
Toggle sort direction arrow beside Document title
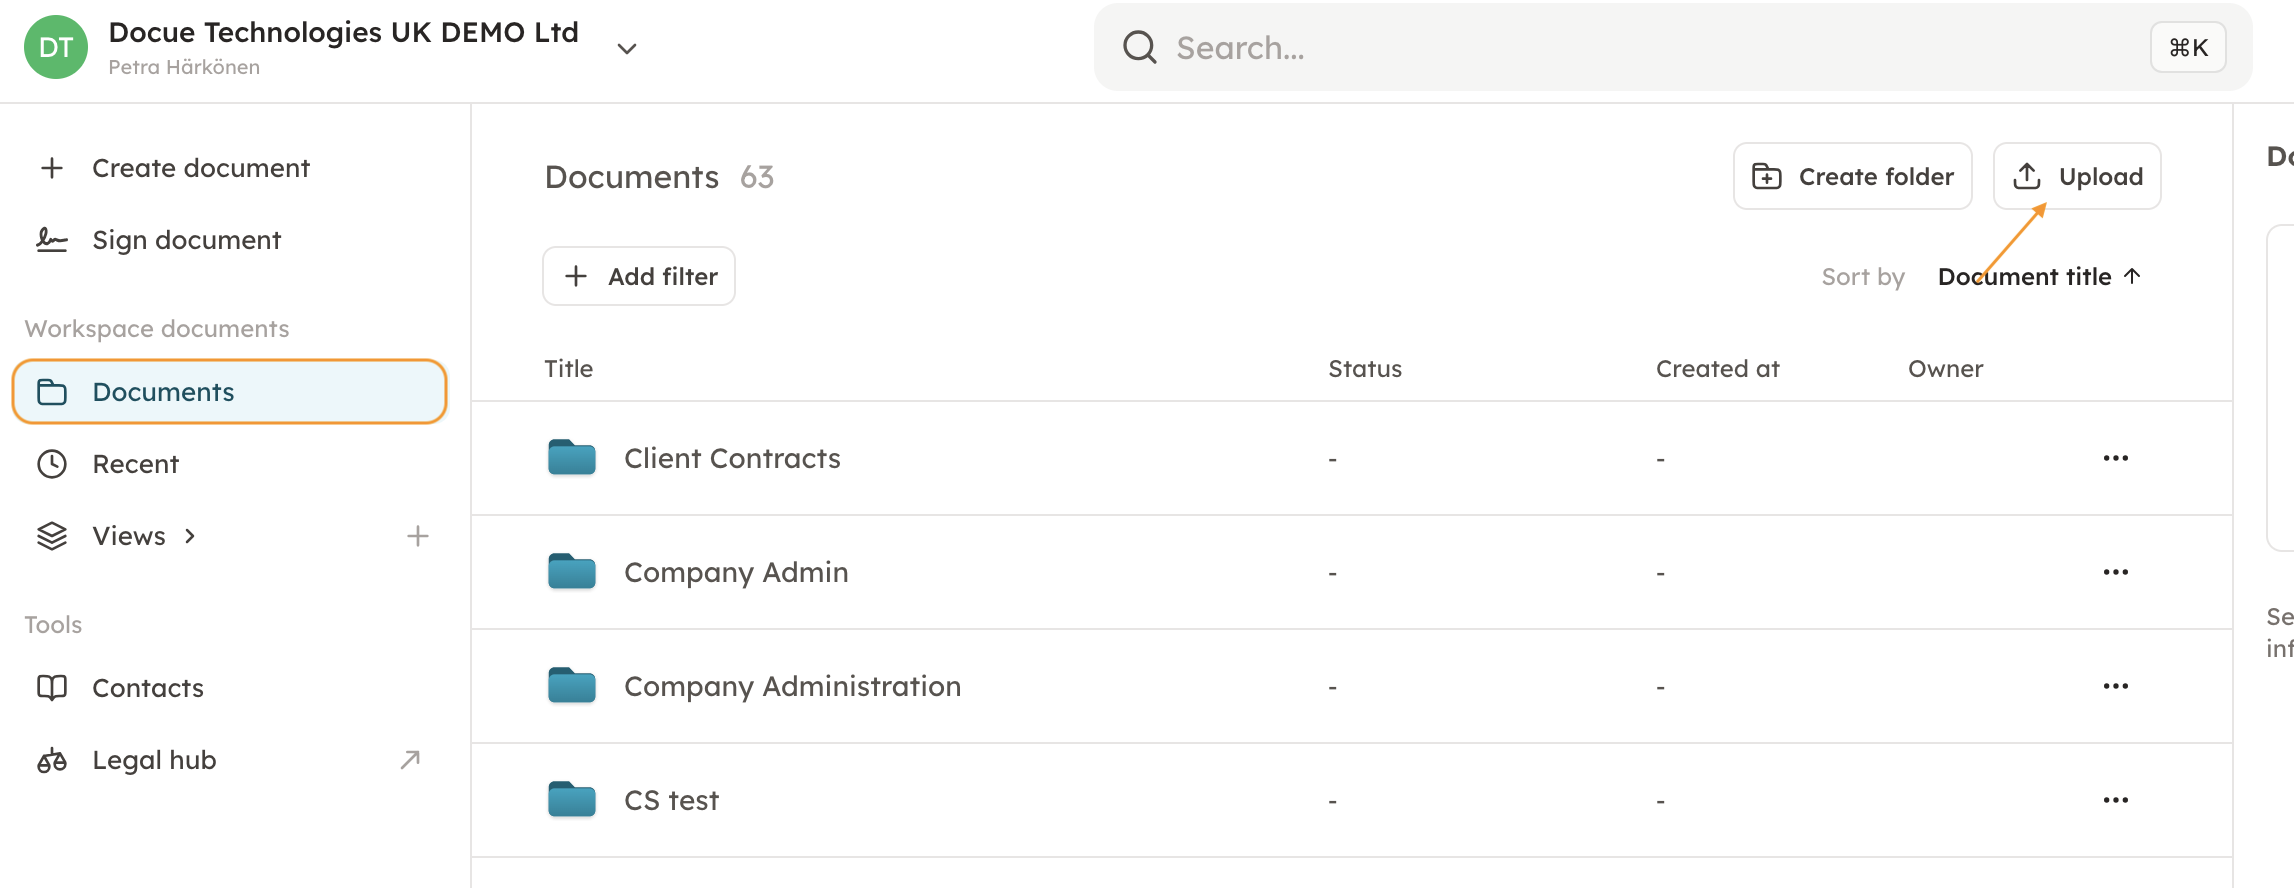point(2132,276)
